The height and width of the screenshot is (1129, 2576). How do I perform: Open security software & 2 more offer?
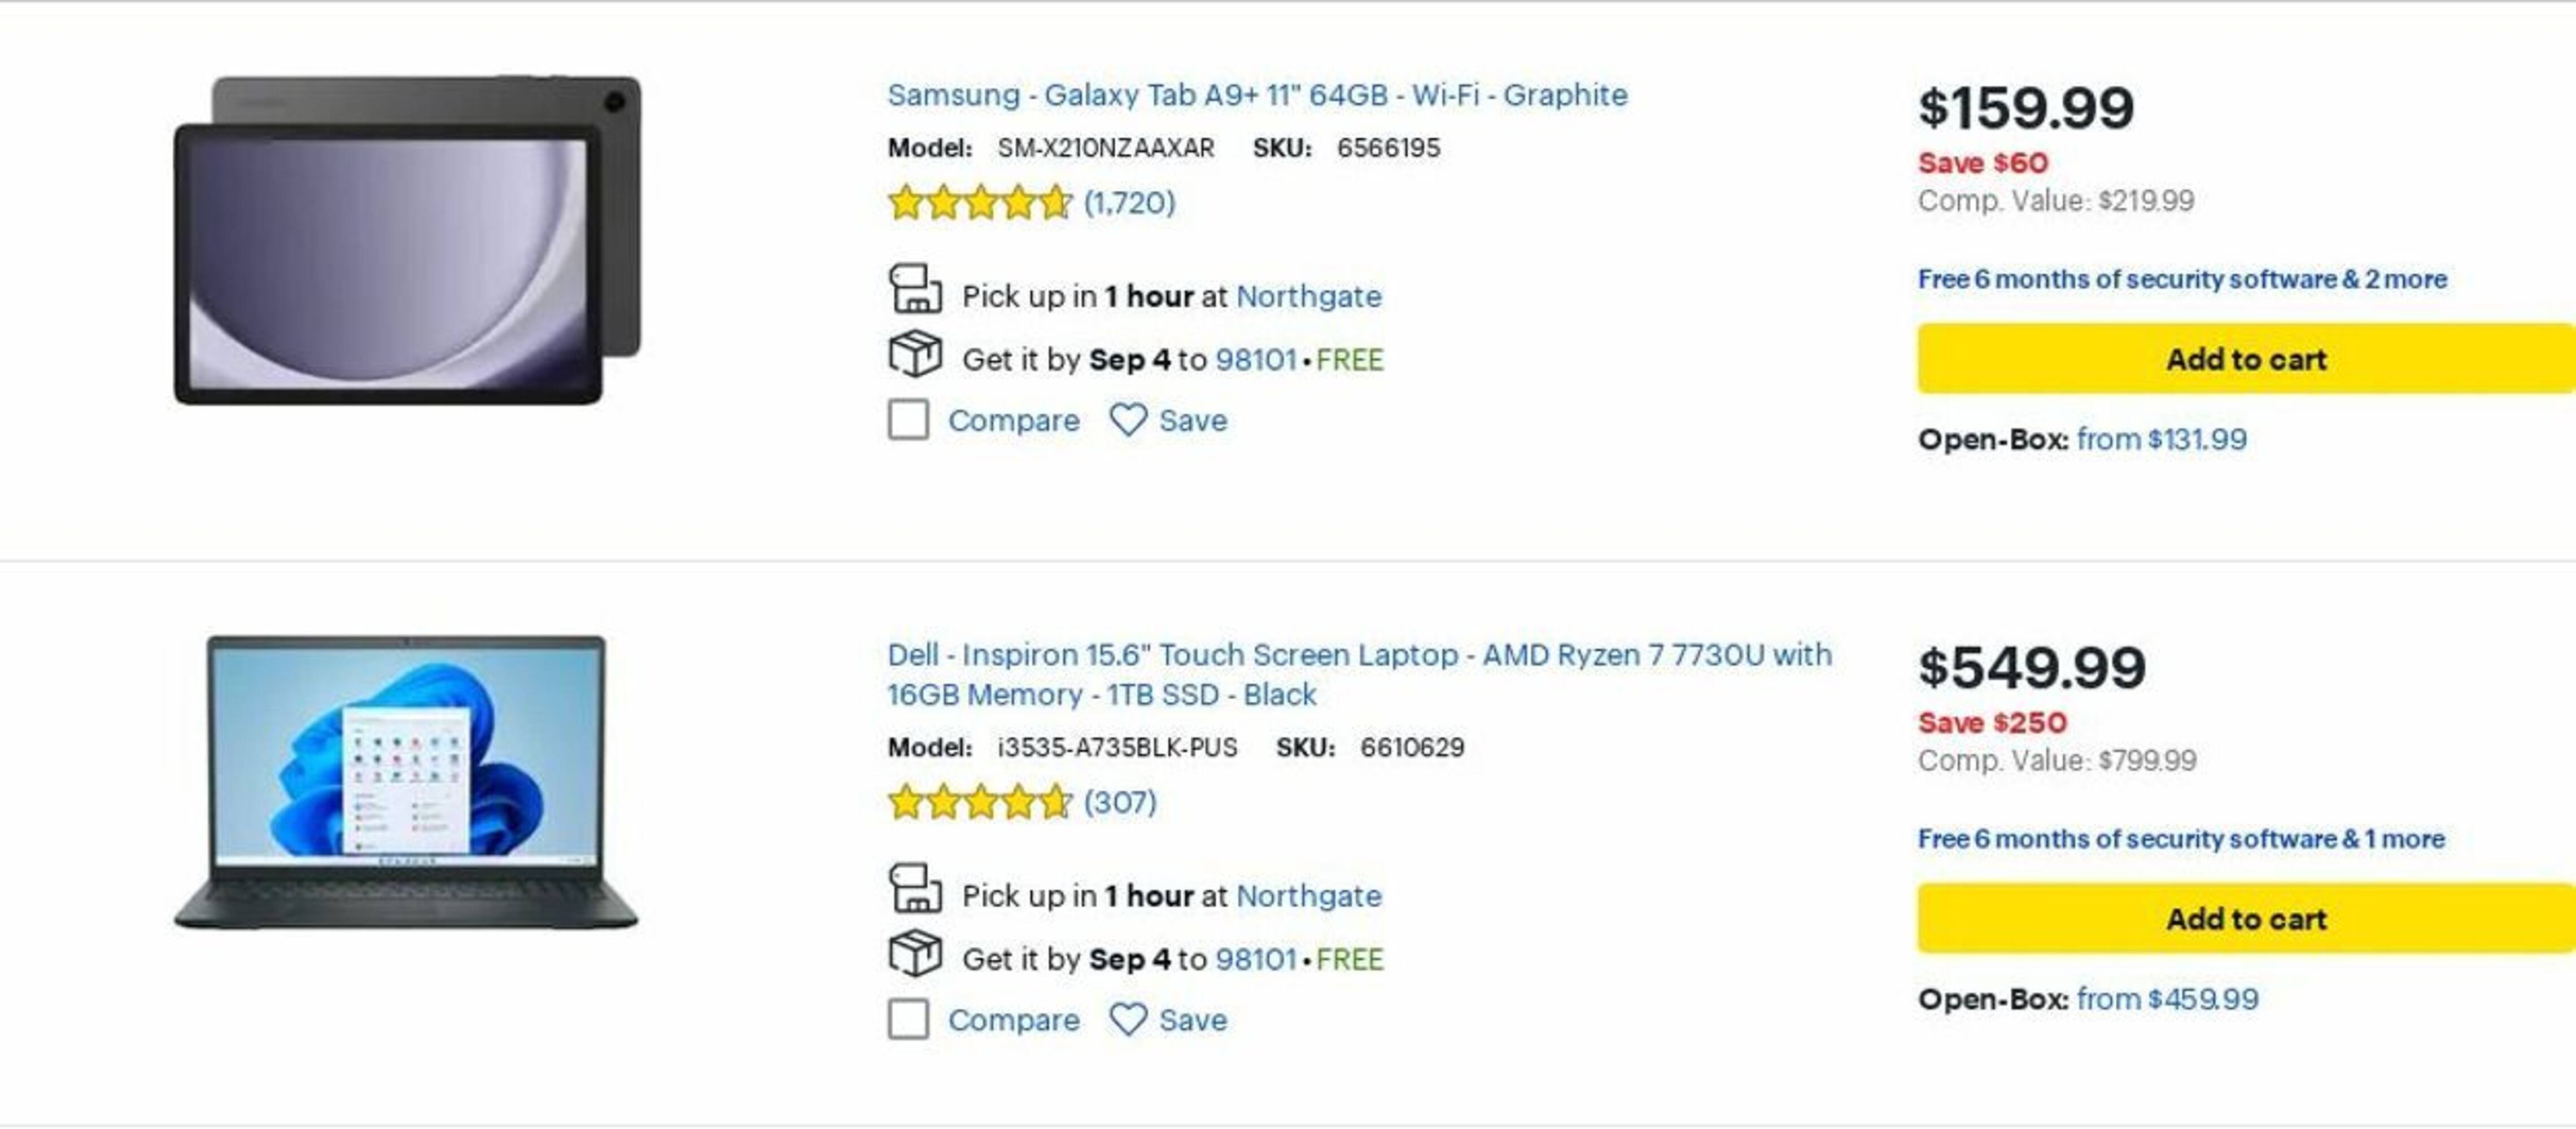point(2182,279)
